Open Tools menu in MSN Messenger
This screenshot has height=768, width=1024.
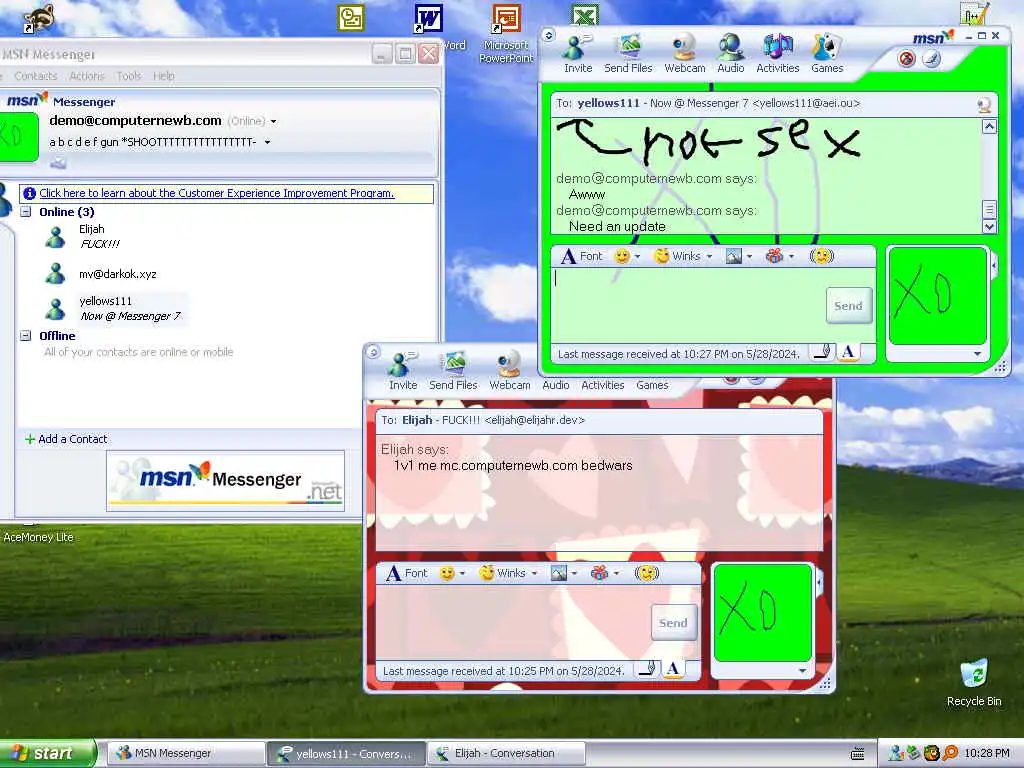pos(129,76)
